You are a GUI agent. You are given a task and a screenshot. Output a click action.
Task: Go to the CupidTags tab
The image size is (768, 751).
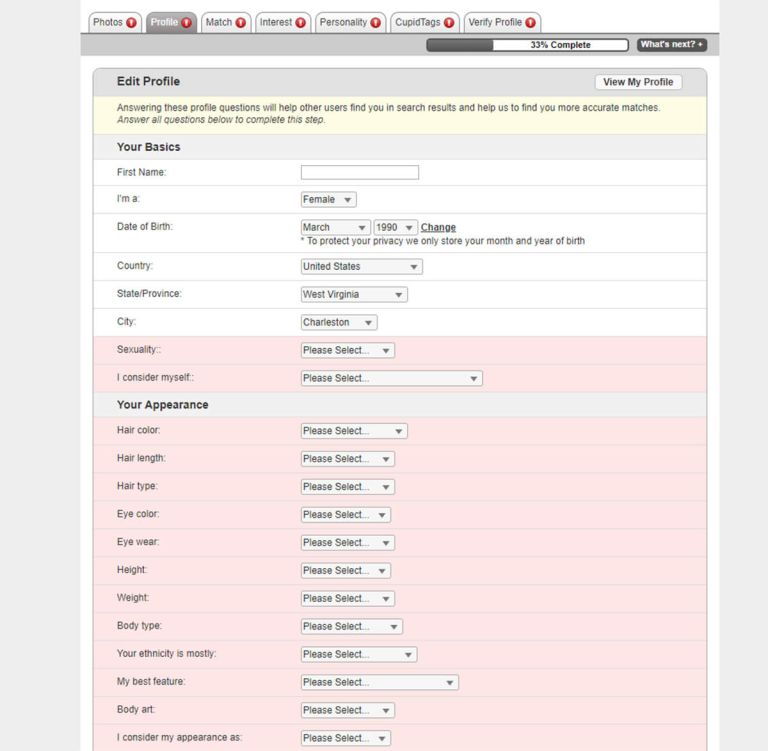[418, 22]
